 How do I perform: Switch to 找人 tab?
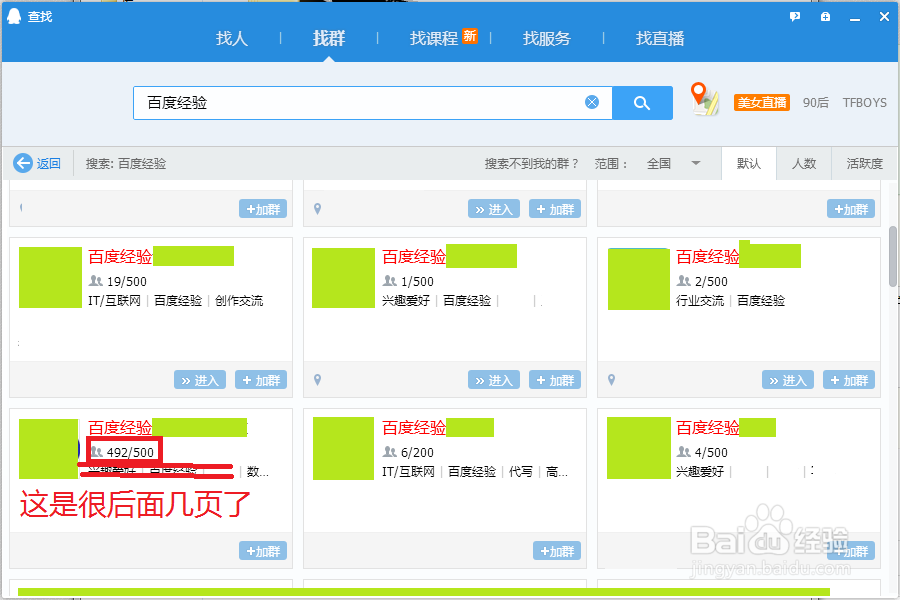pyautogui.click(x=231, y=38)
